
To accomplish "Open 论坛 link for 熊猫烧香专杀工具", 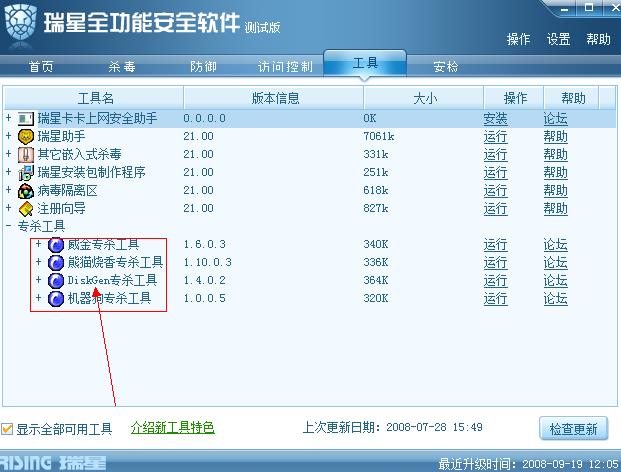I will [556, 263].
